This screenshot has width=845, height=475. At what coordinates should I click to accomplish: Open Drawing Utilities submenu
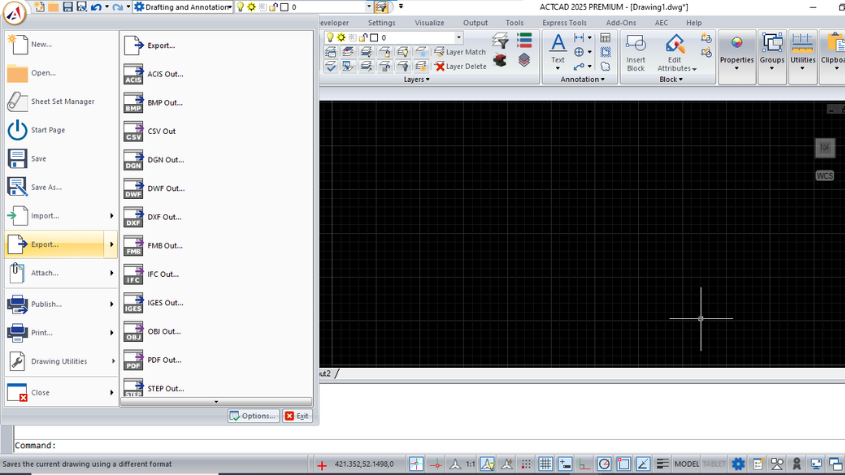[x=60, y=361]
